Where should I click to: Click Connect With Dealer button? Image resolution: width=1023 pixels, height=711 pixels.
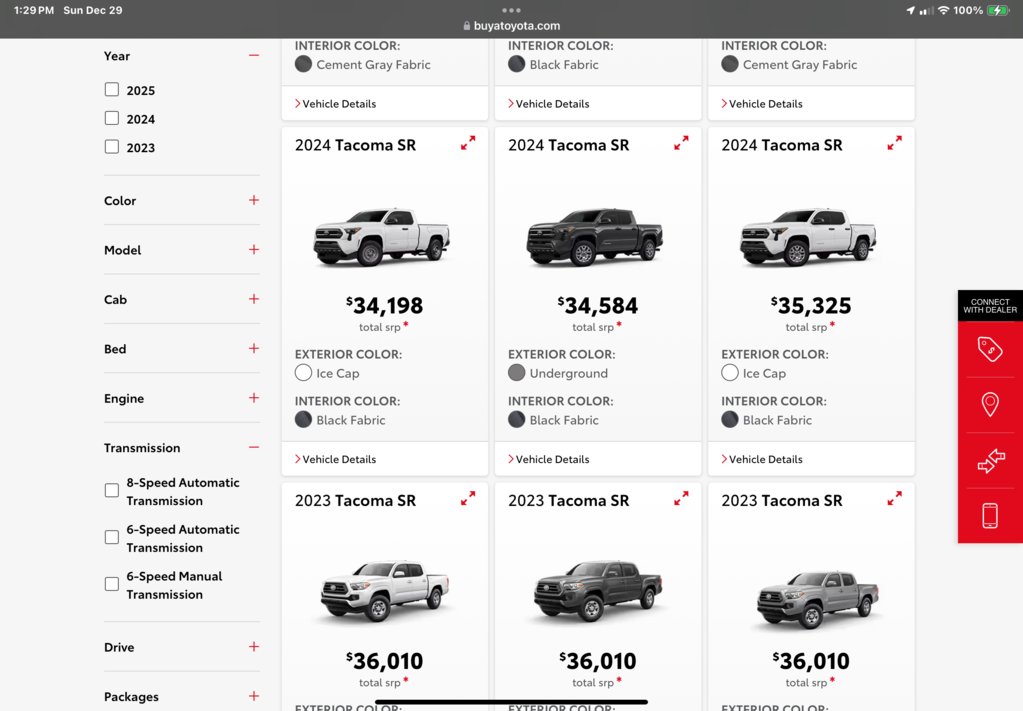(x=990, y=306)
